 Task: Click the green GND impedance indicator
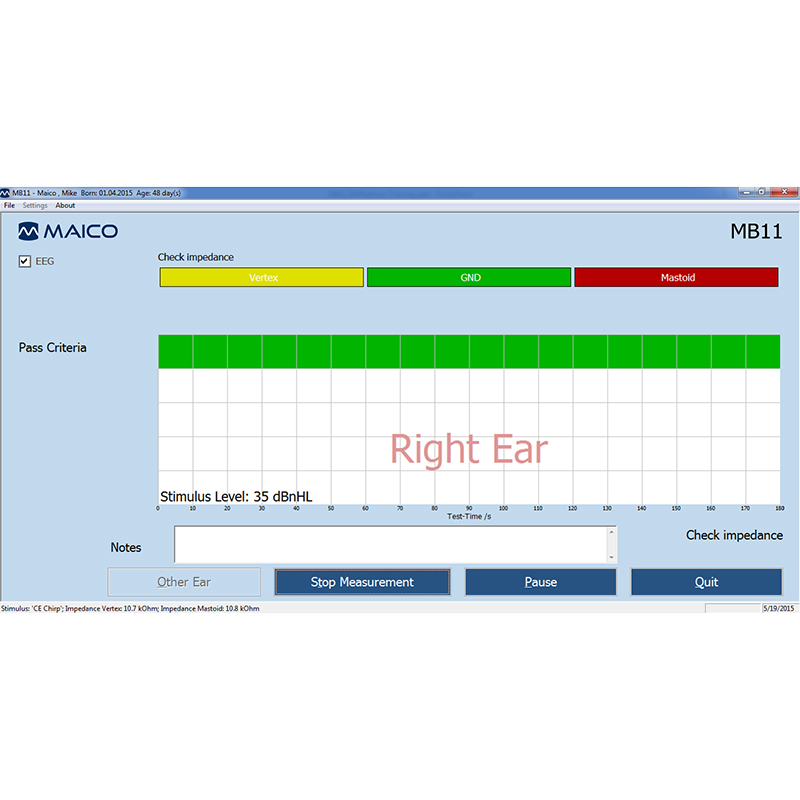[469, 277]
